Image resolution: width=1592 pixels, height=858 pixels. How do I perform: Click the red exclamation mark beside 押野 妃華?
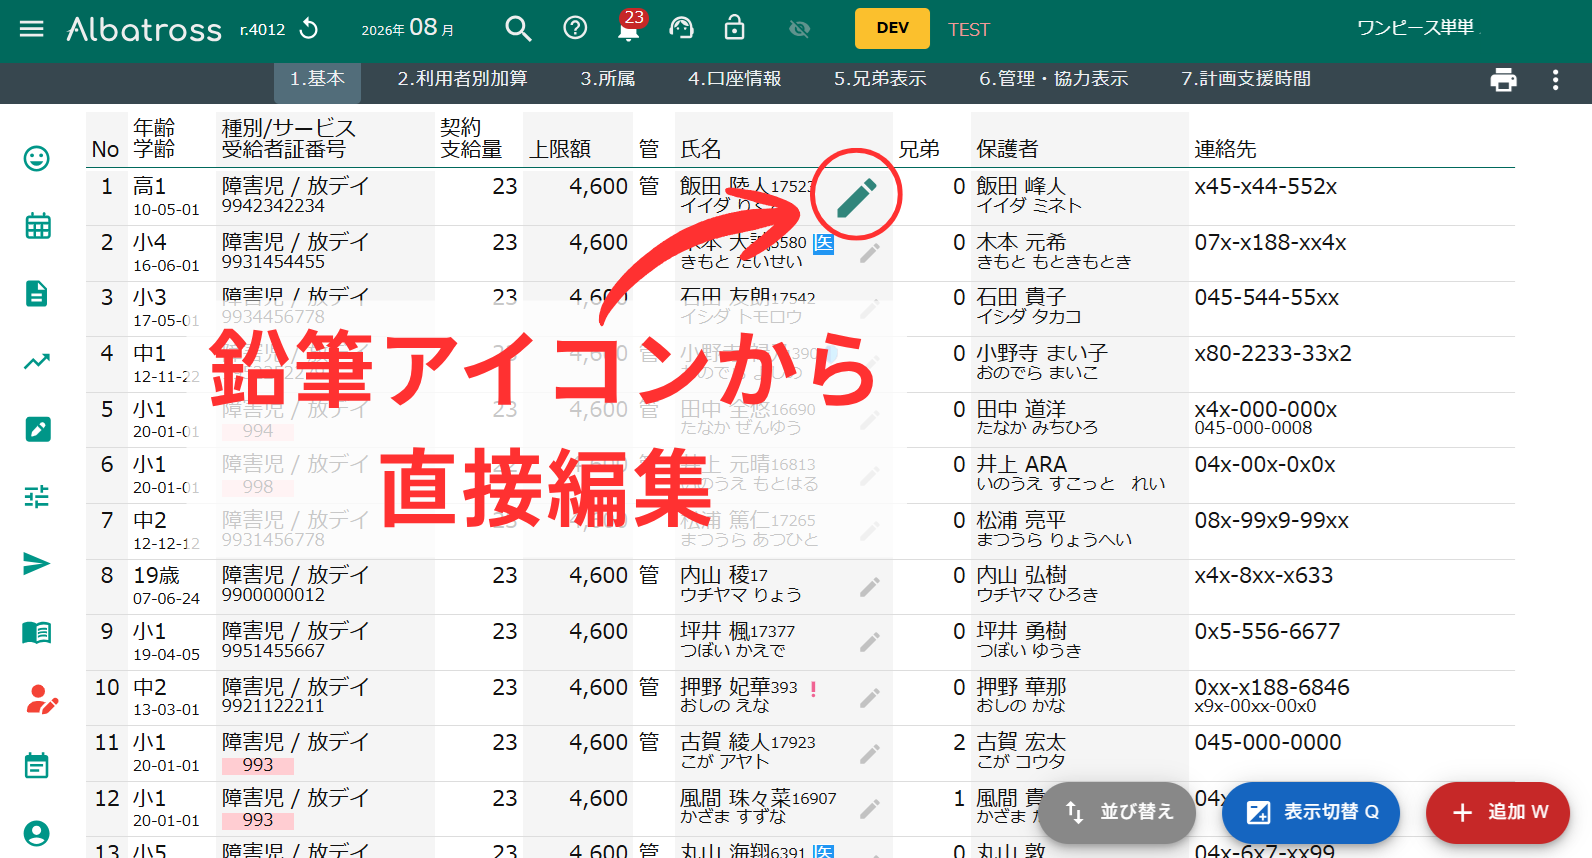pyautogui.click(x=813, y=689)
